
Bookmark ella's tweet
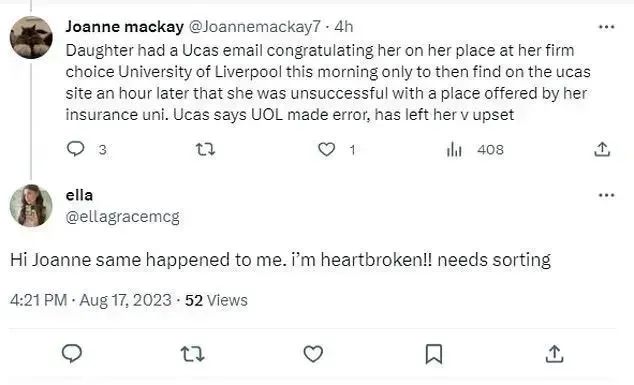coord(434,354)
